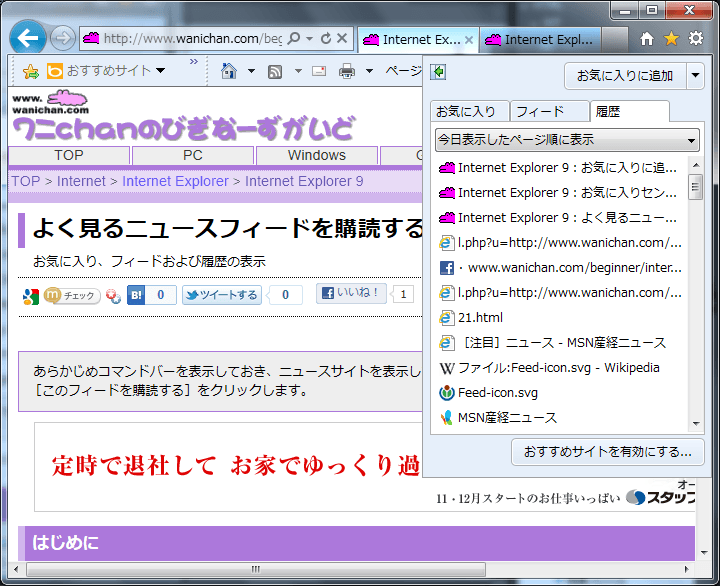The image size is (720, 586).
Task: Click the Print icon in command bar
Action: [347, 71]
